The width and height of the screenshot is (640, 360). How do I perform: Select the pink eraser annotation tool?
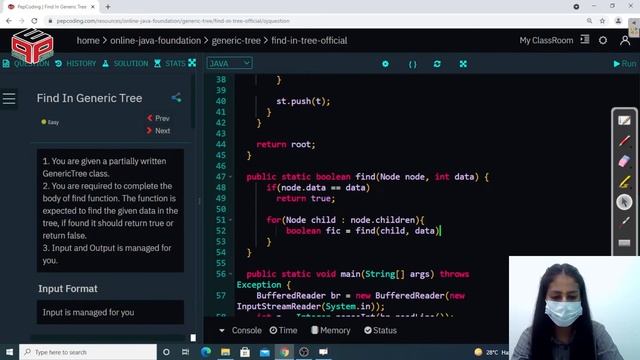coord(624,161)
